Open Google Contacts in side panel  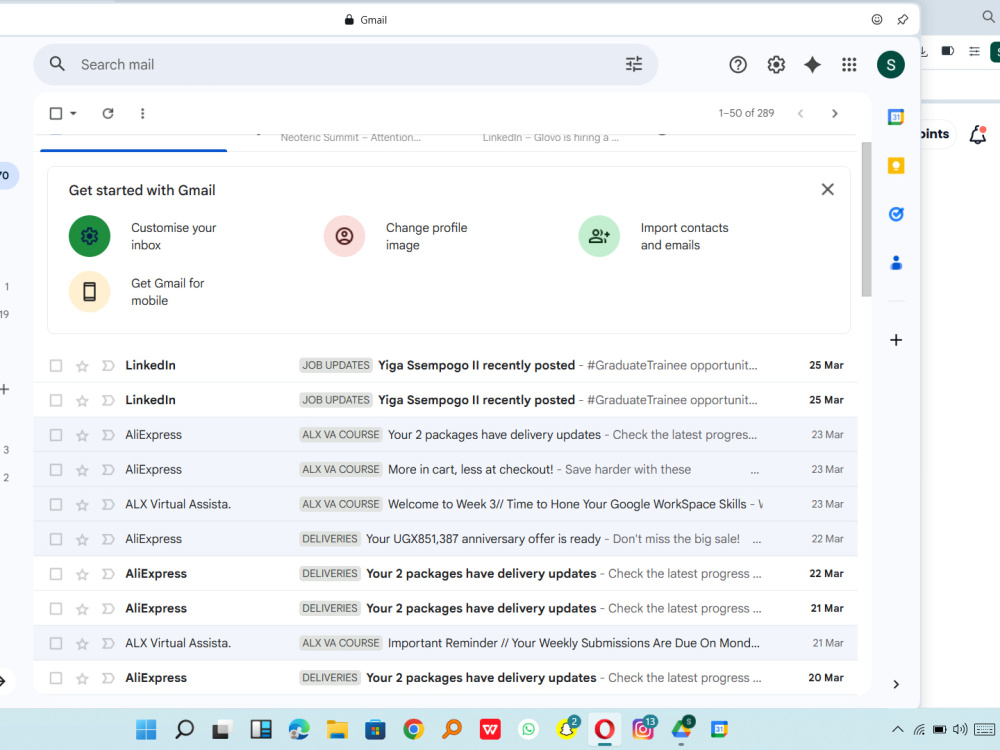click(896, 263)
